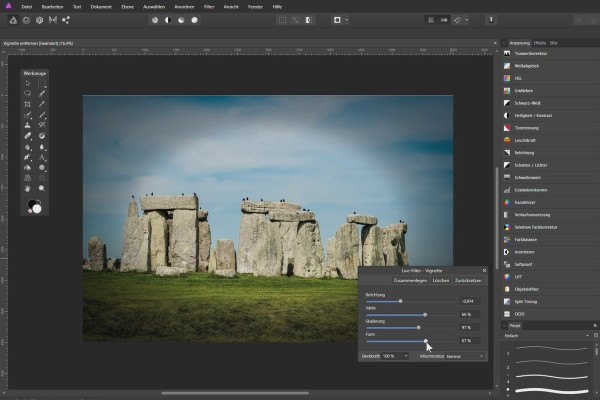Select the Zoom magnifier tool

click(x=42, y=188)
